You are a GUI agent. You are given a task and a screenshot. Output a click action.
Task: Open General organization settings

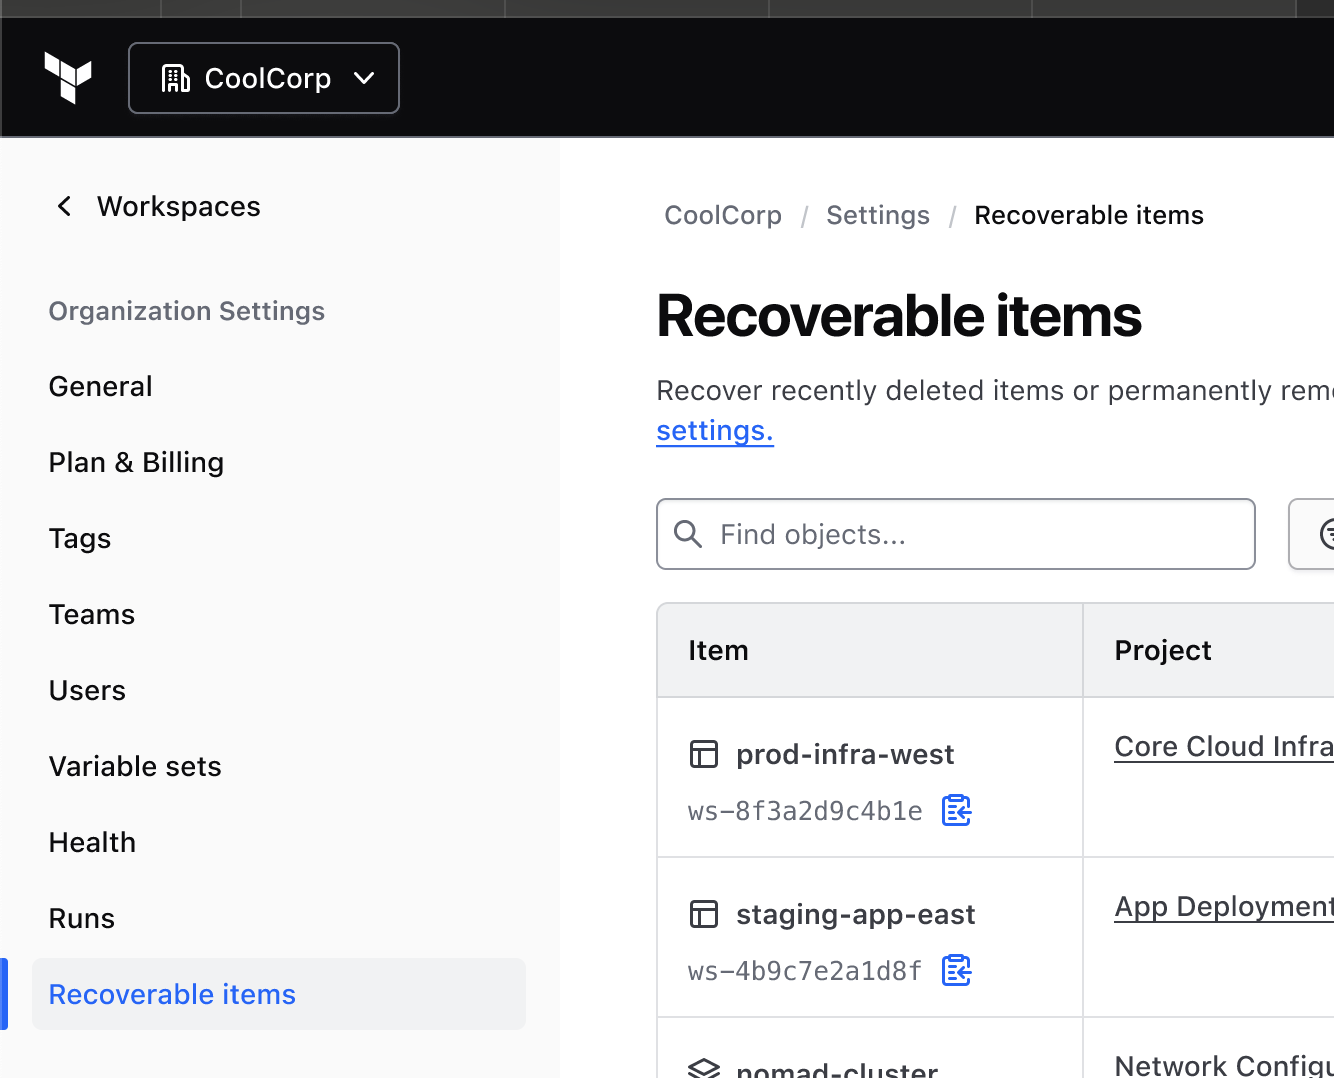[101, 387]
